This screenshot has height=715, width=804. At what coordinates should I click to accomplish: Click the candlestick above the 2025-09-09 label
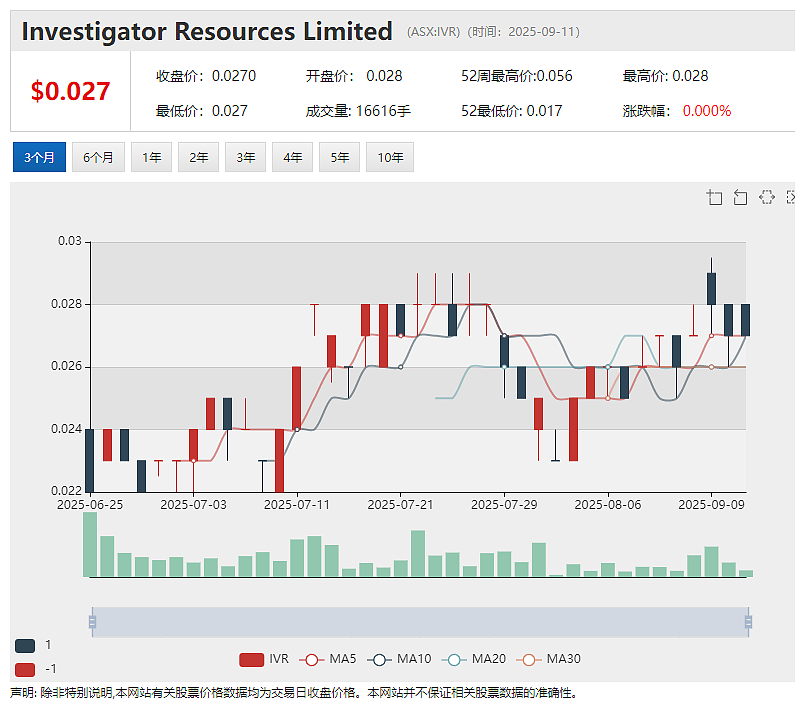click(711, 289)
